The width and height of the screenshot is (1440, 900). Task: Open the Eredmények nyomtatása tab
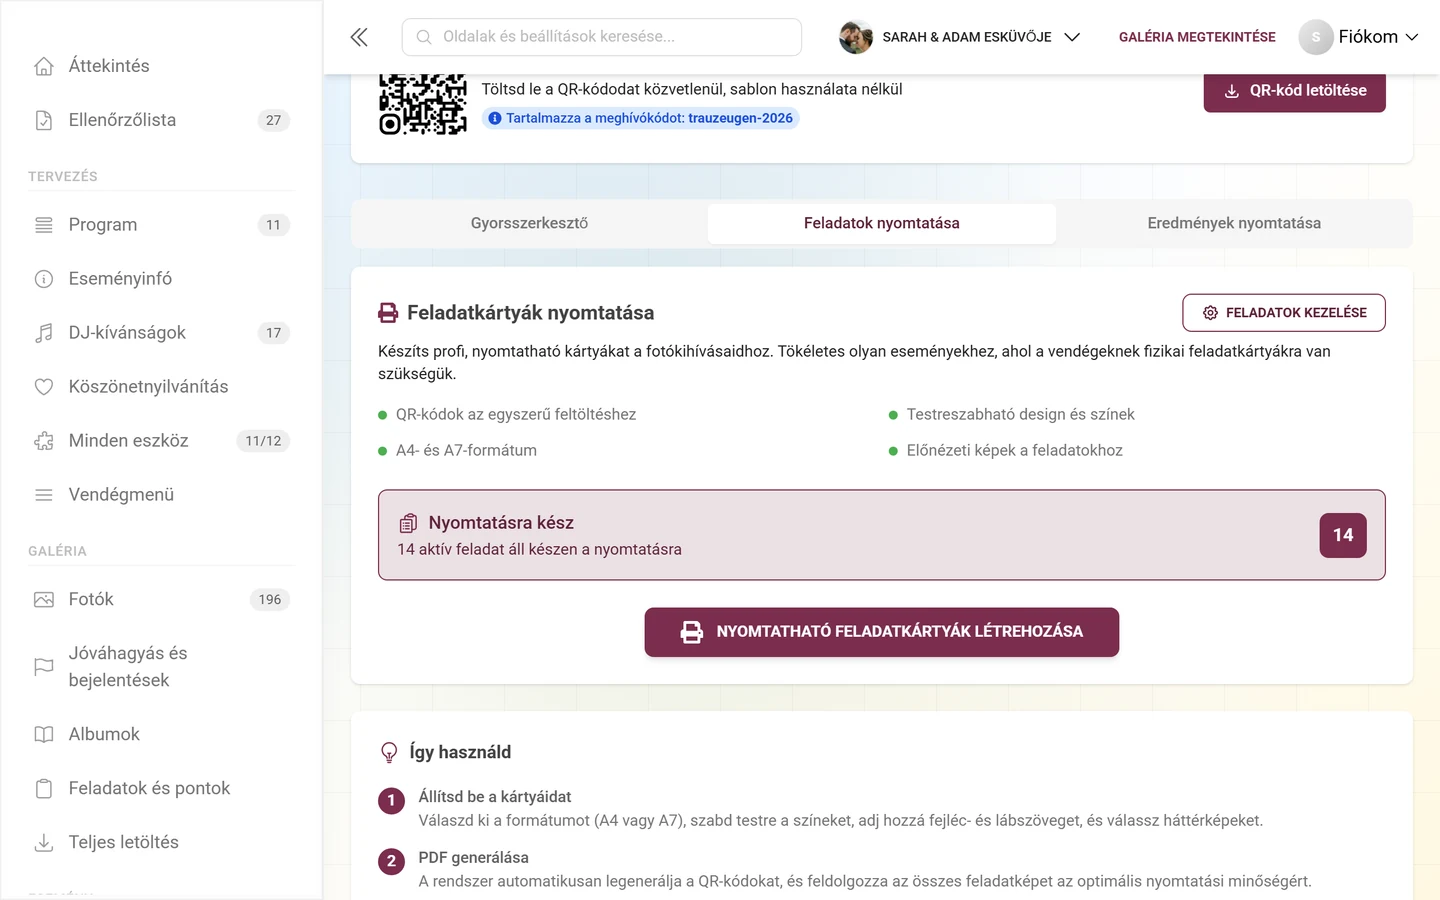click(1234, 224)
